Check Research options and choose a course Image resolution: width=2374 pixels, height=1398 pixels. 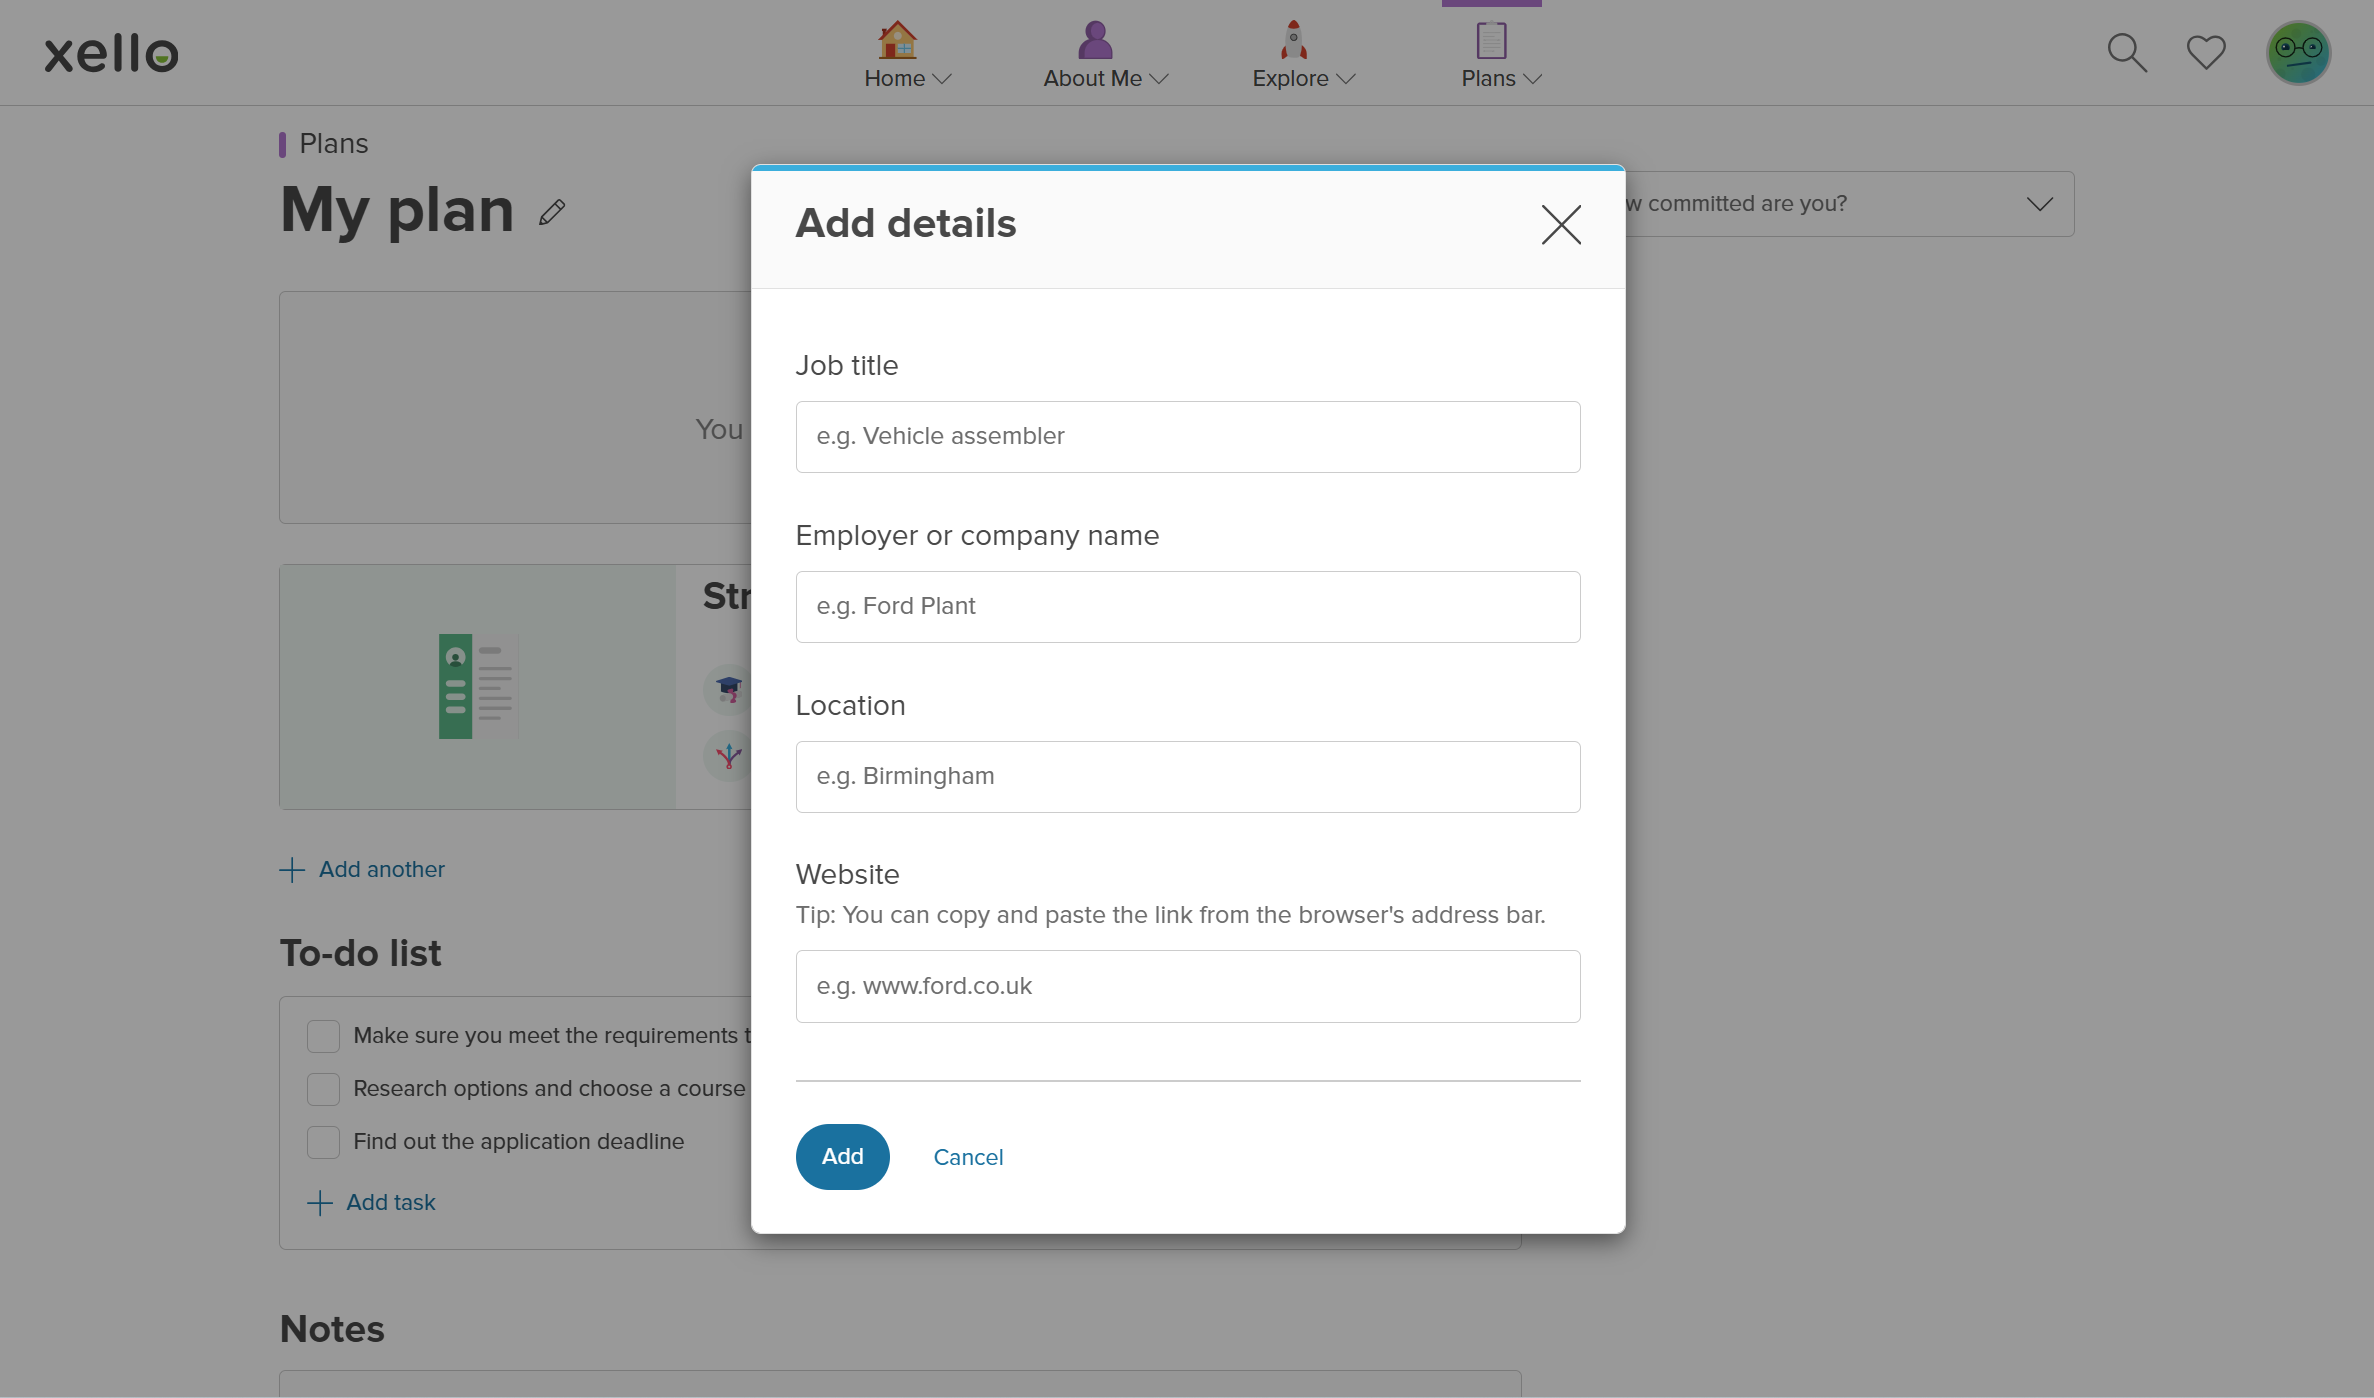pyautogui.click(x=322, y=1089)
